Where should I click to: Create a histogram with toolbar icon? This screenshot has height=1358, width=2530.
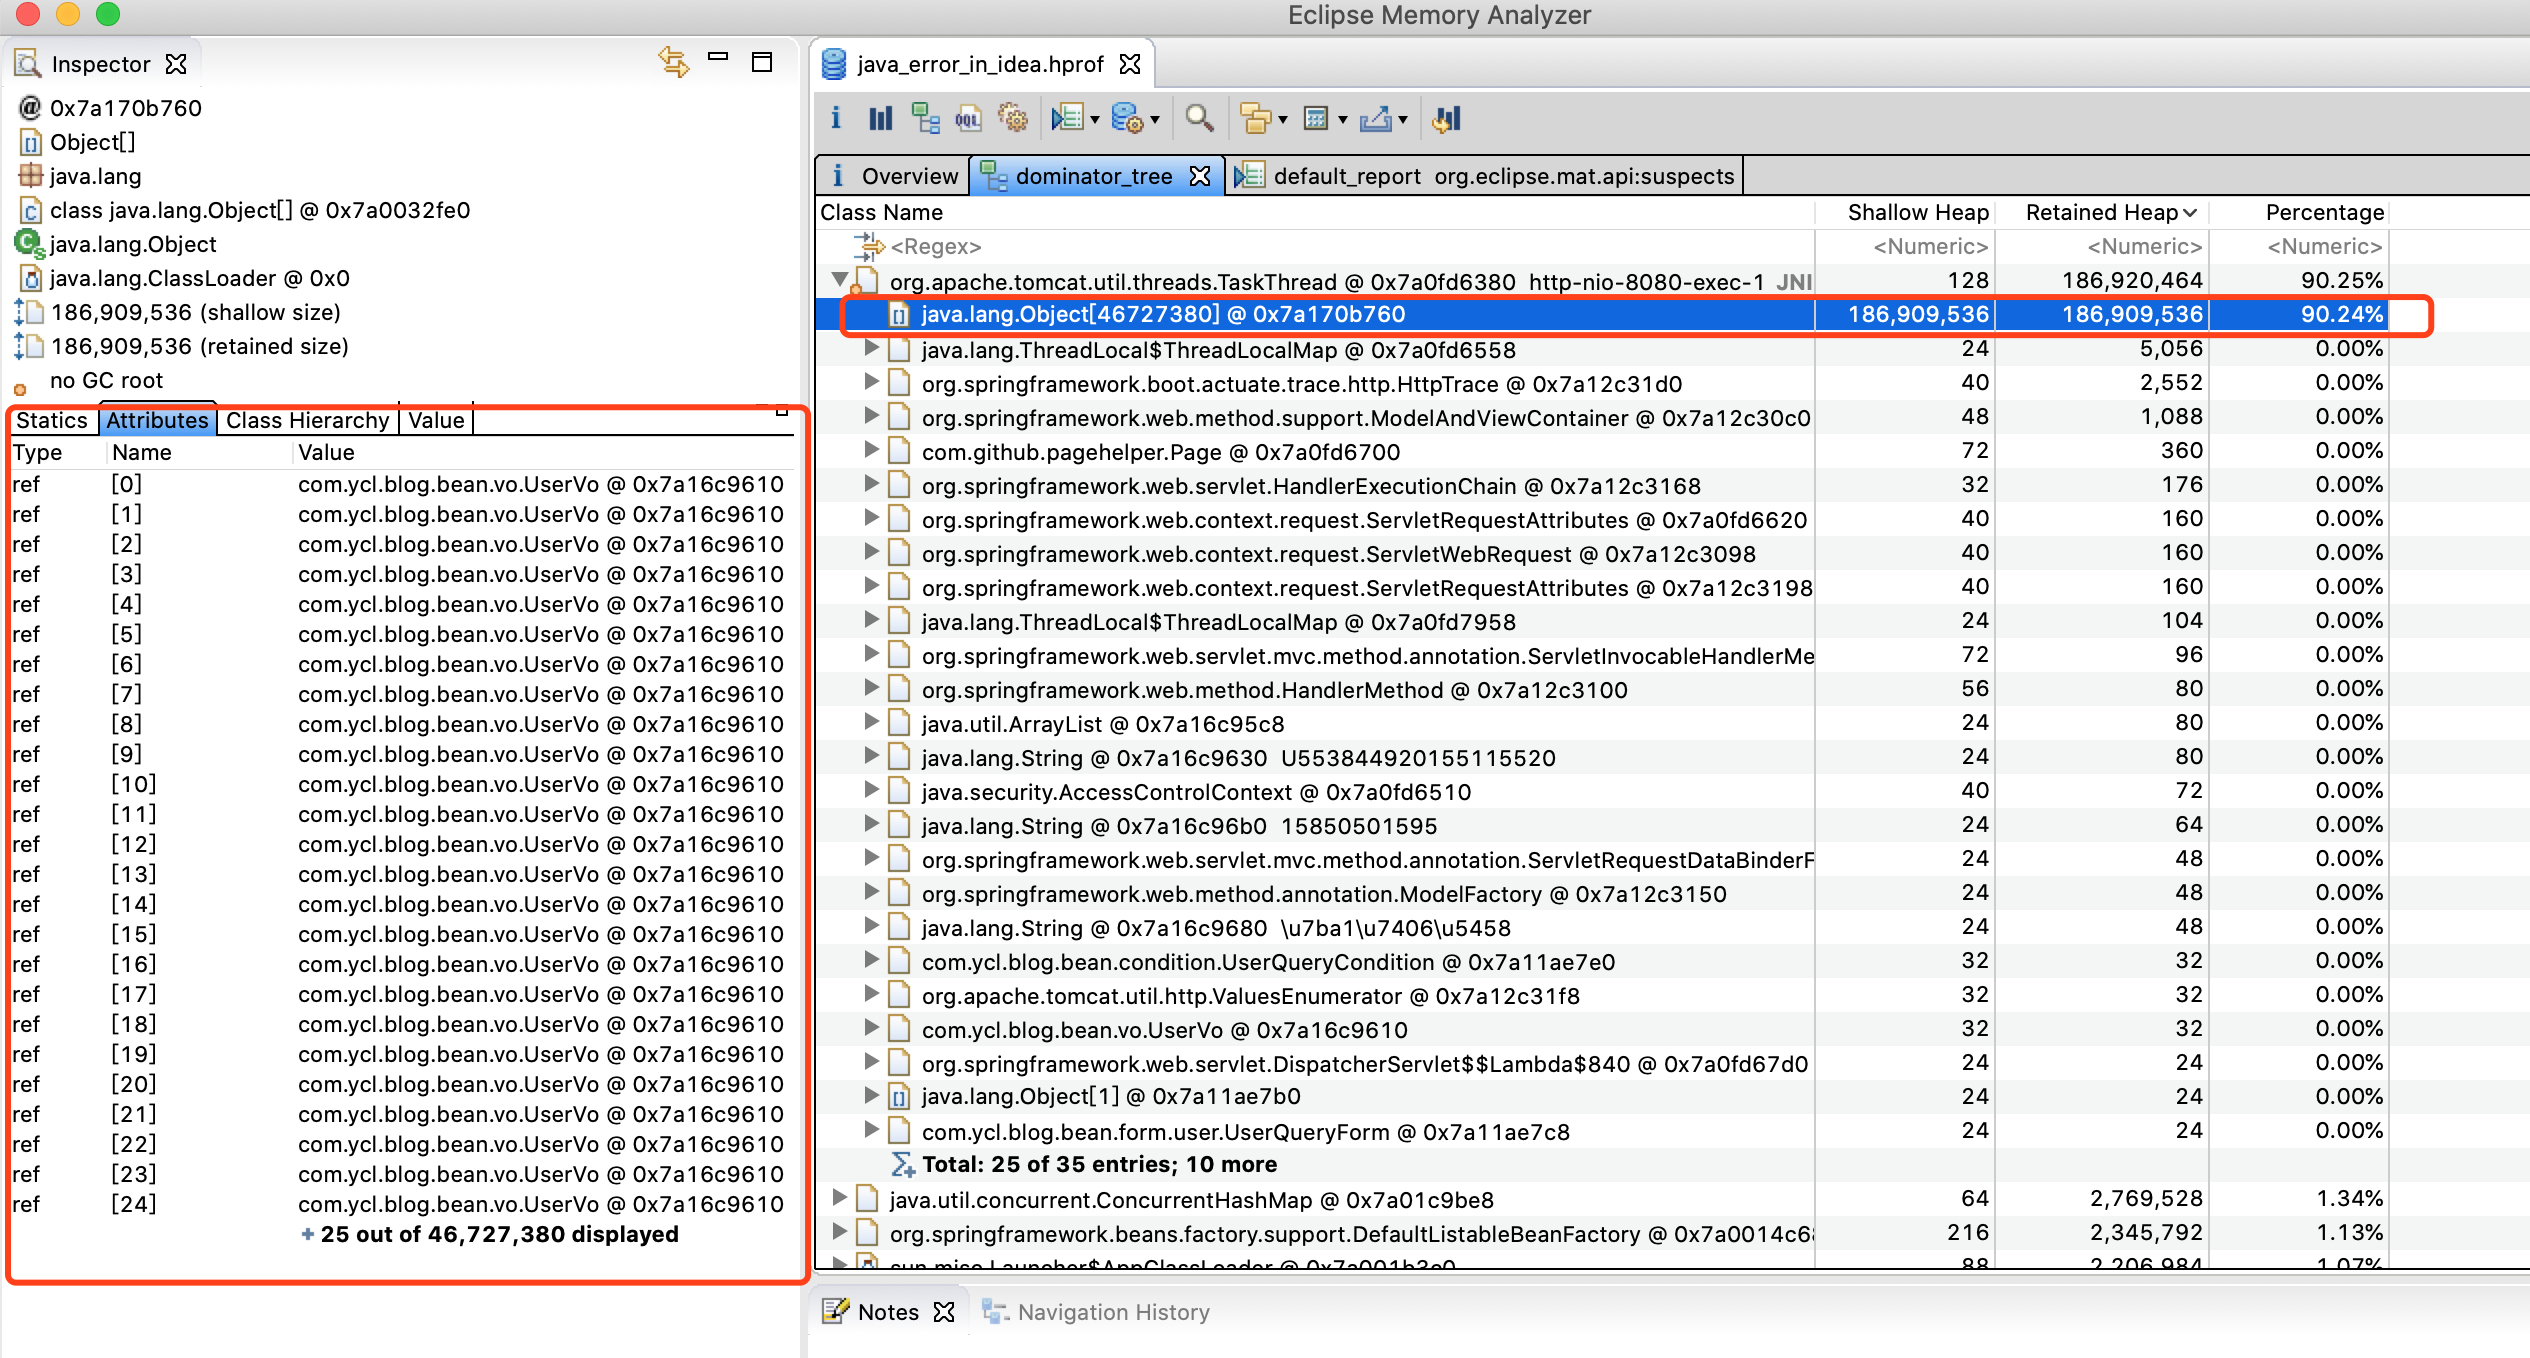880,119
